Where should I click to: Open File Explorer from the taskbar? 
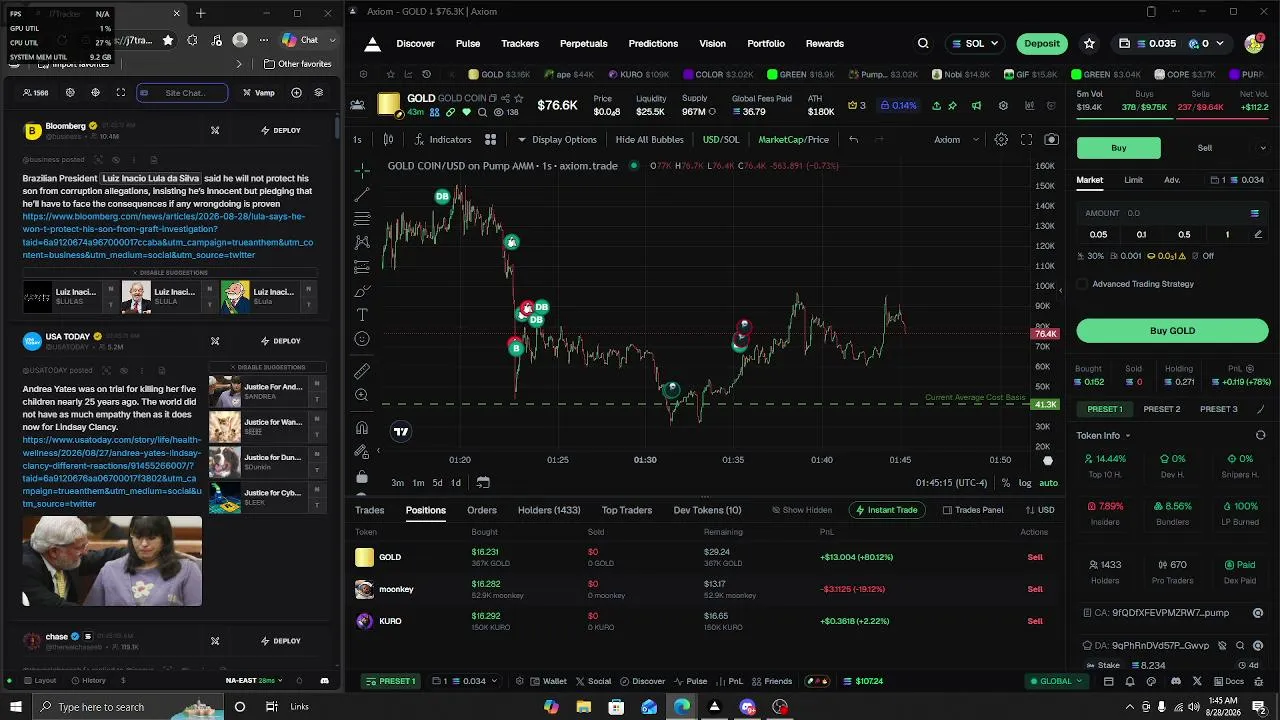click(x=584, y=707)
